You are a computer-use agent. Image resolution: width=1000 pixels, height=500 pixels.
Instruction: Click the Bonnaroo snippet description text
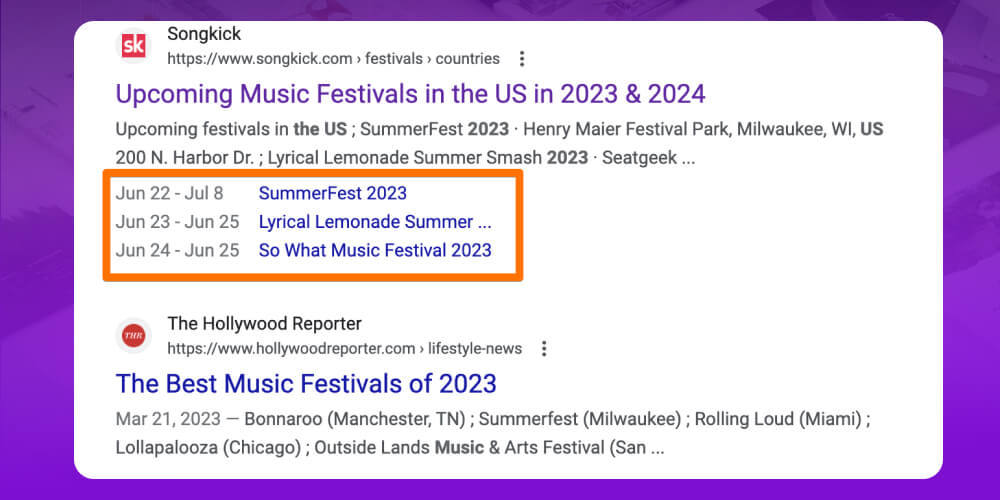pos(494,434)
